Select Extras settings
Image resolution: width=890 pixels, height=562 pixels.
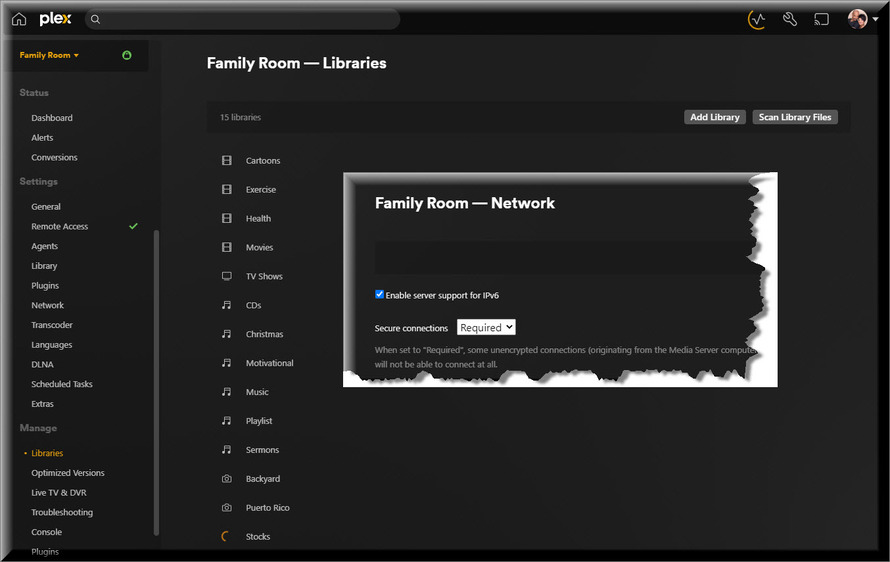(42, 404)
